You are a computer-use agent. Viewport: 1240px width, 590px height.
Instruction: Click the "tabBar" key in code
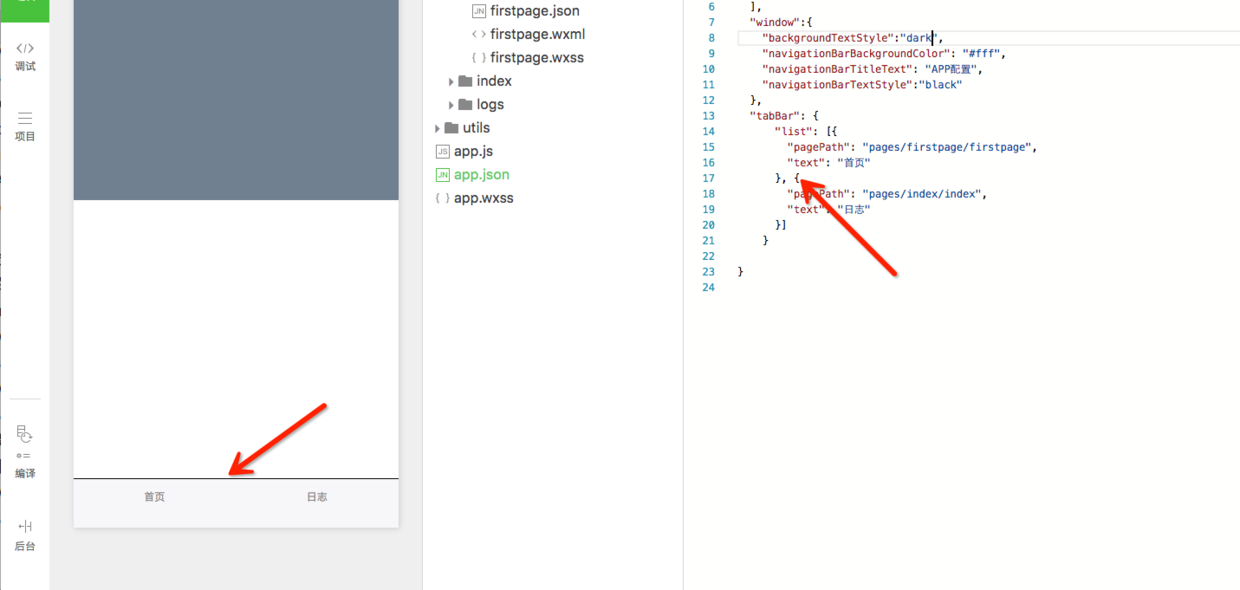click(x=774, y=116)
